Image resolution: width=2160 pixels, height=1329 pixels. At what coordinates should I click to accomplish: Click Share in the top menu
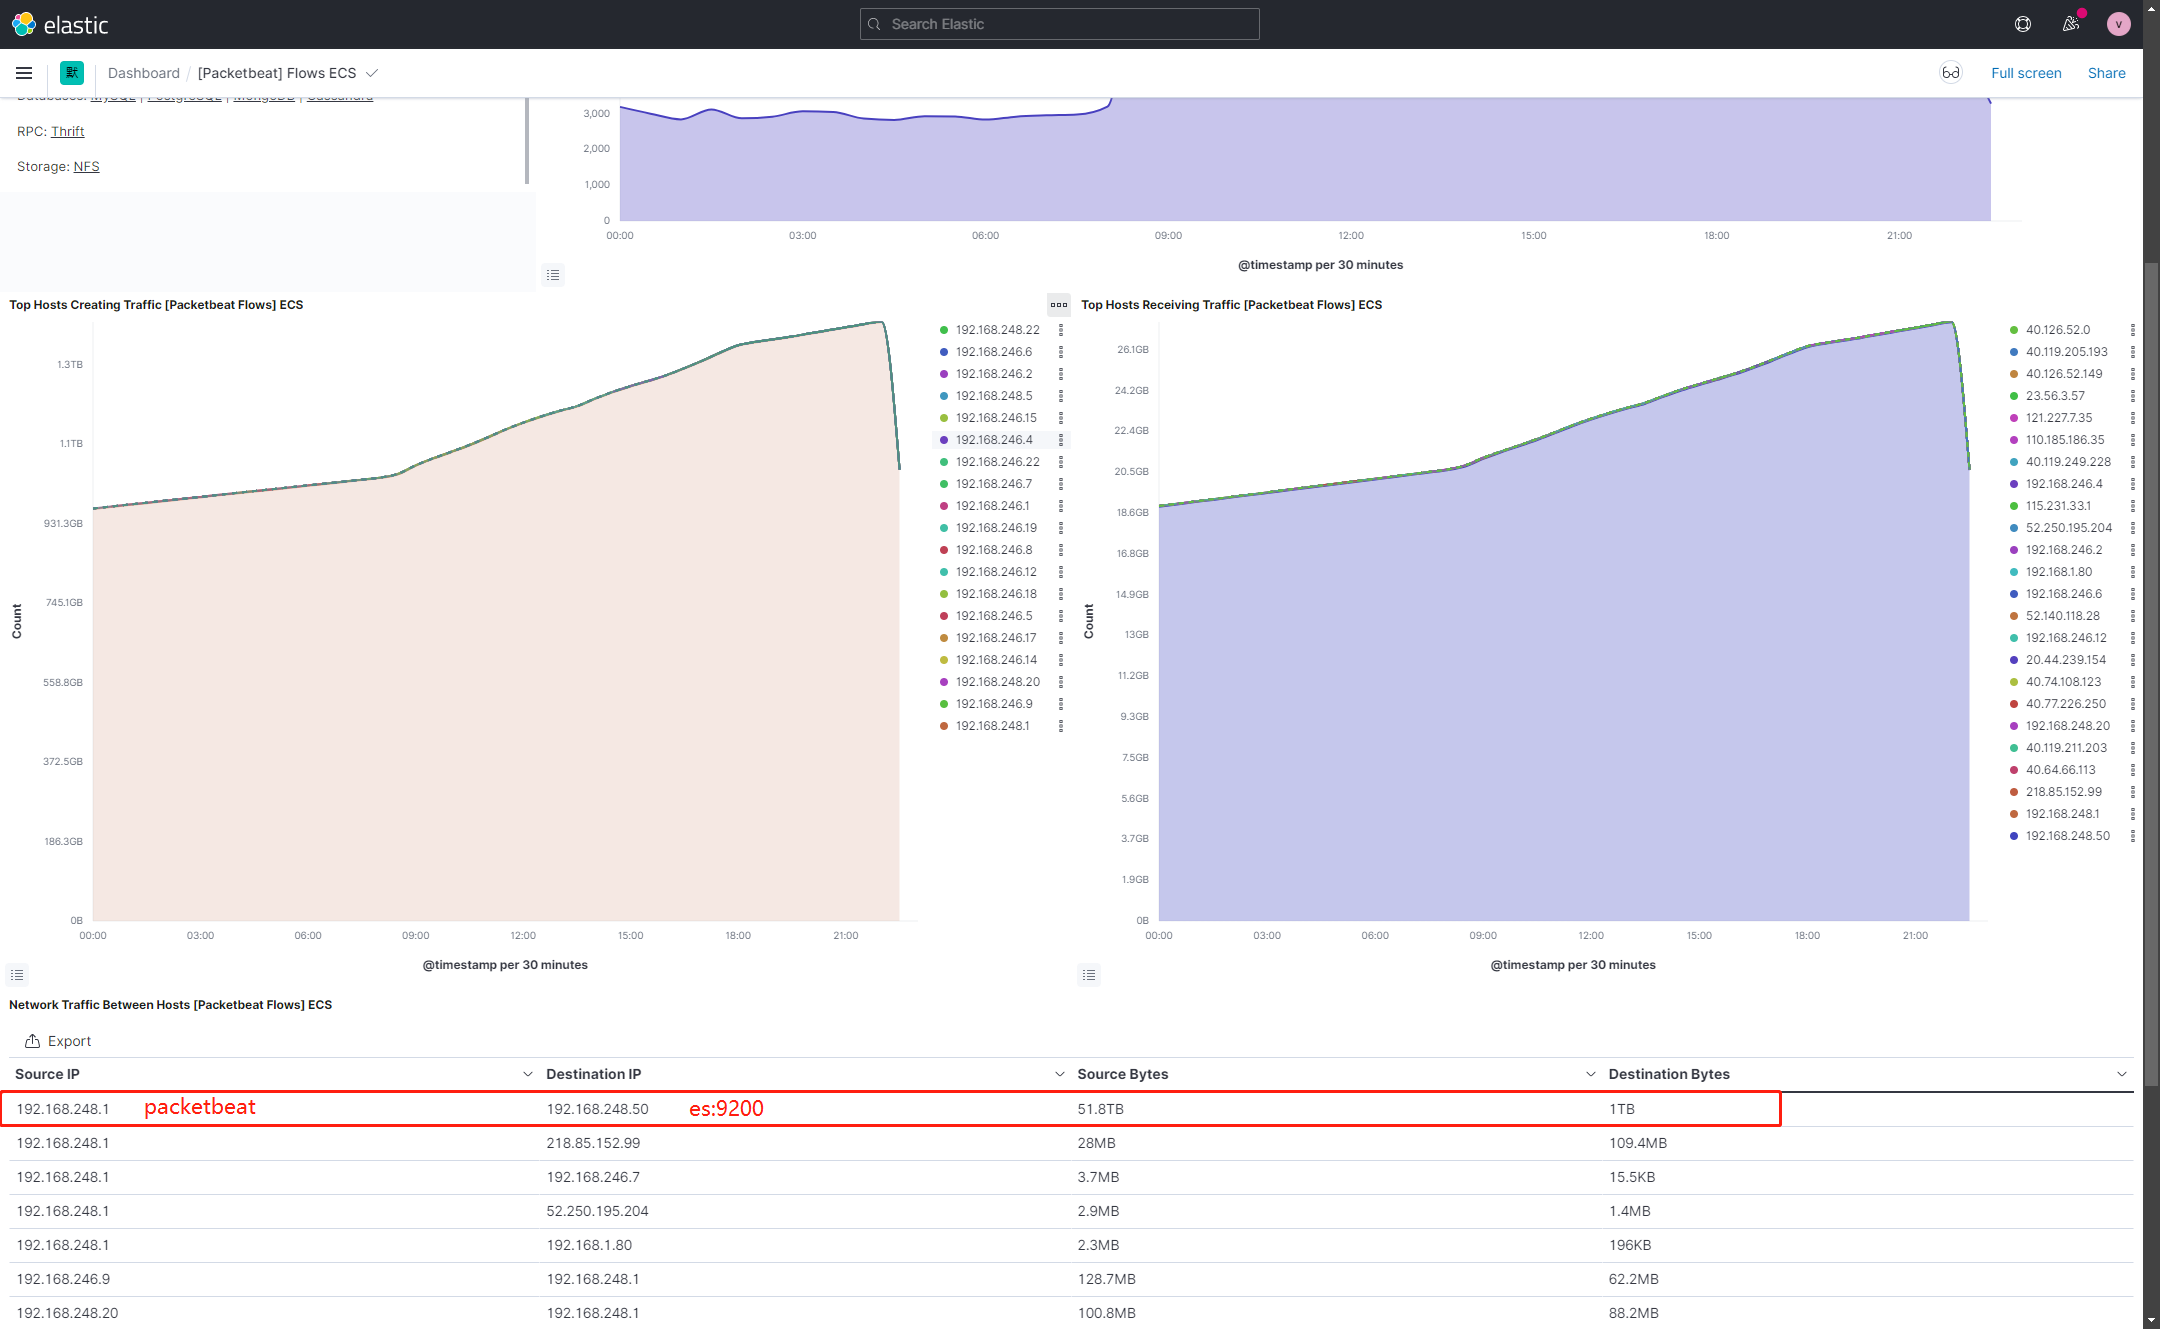[2106, 73]
